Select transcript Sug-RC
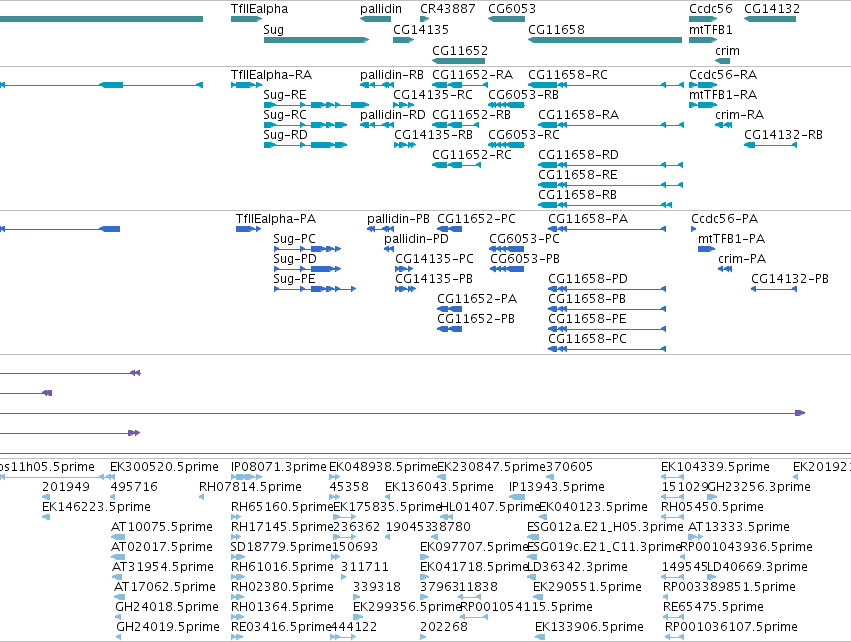 tap(305, 125)
